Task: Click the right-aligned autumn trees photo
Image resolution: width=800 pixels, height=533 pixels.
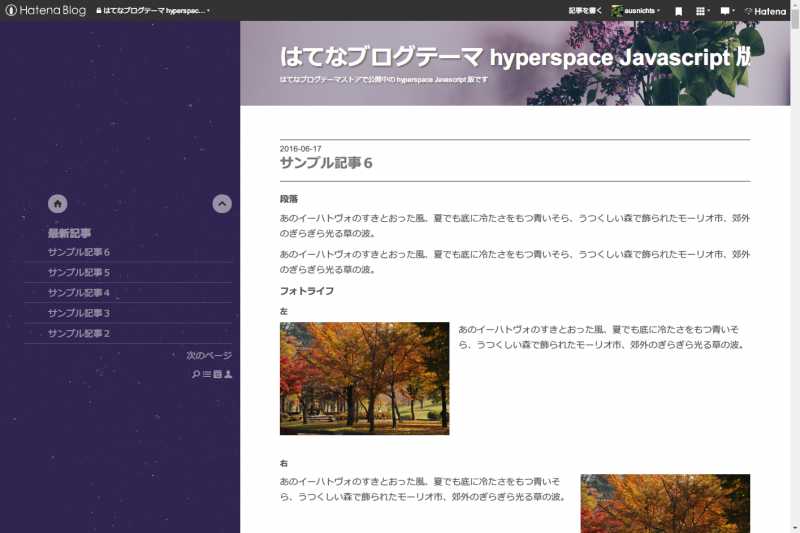Action: pyautogui.click(x=665, y=503)
